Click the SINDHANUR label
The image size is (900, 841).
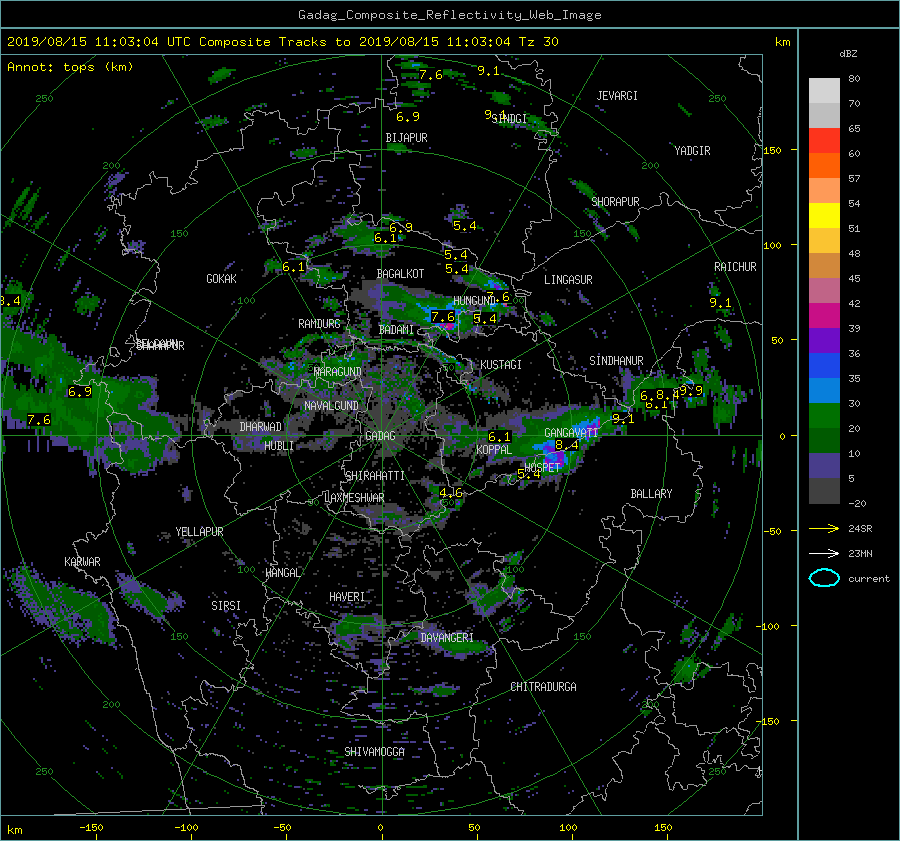point(616,361)
